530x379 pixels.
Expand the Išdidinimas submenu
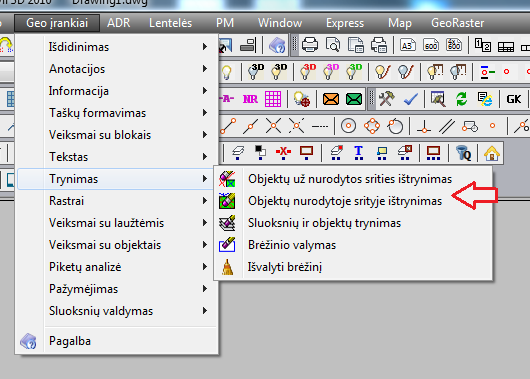117,47
